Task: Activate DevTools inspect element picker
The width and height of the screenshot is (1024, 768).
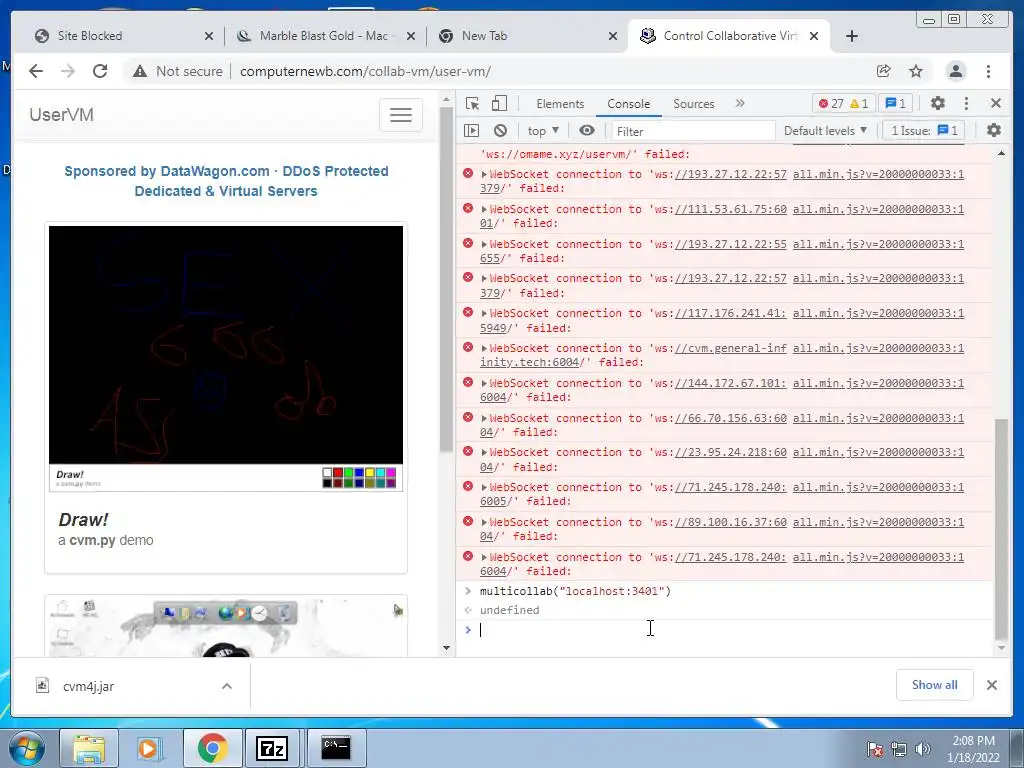Action: 473,103
